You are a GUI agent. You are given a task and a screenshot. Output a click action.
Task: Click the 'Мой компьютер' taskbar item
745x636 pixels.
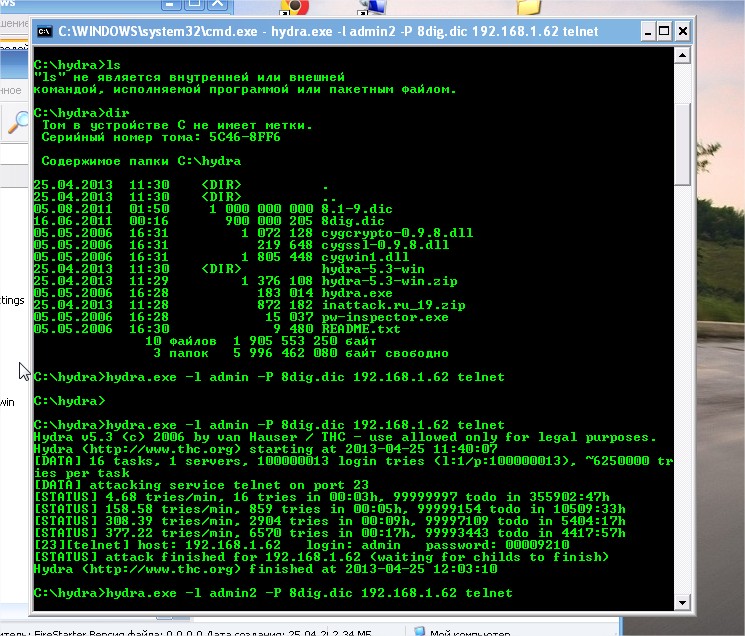(463, 632)
